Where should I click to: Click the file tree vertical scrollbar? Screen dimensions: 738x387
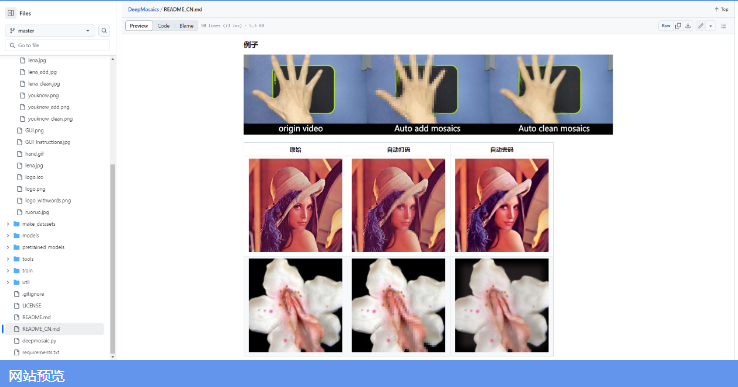coord(112,258)
